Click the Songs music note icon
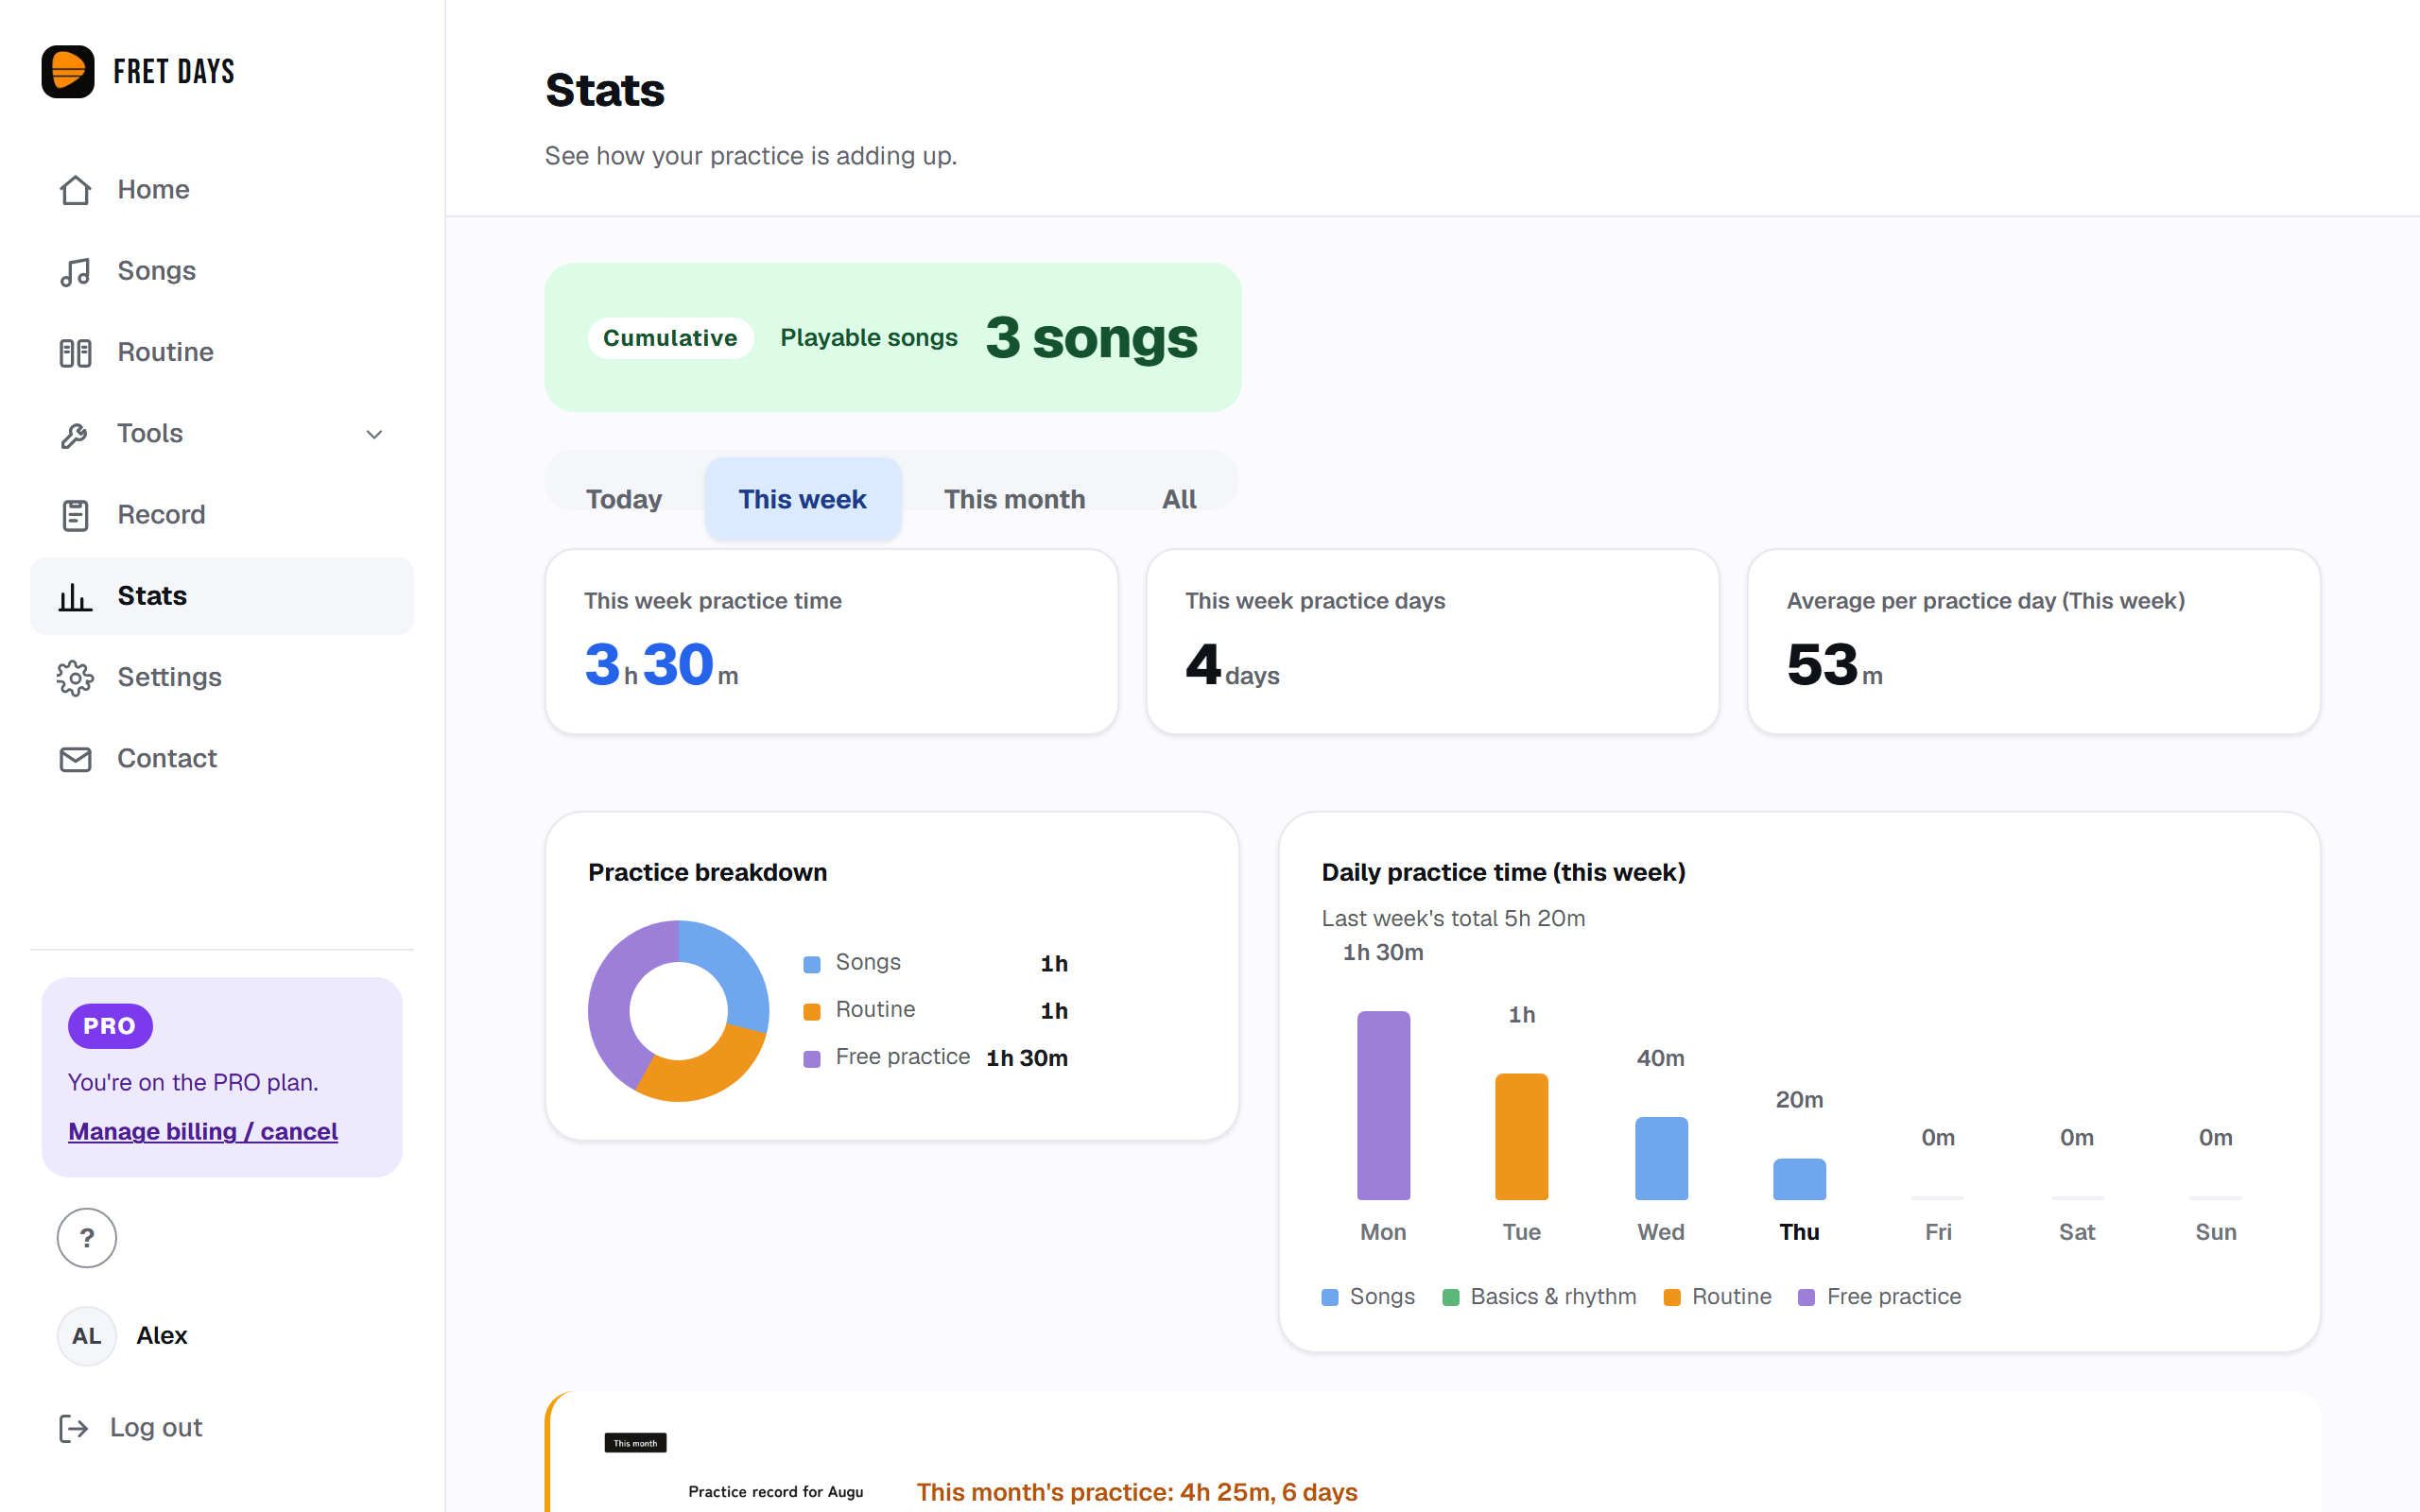This screenshot has height=1512, width=2420. click(x=75, y=271)
